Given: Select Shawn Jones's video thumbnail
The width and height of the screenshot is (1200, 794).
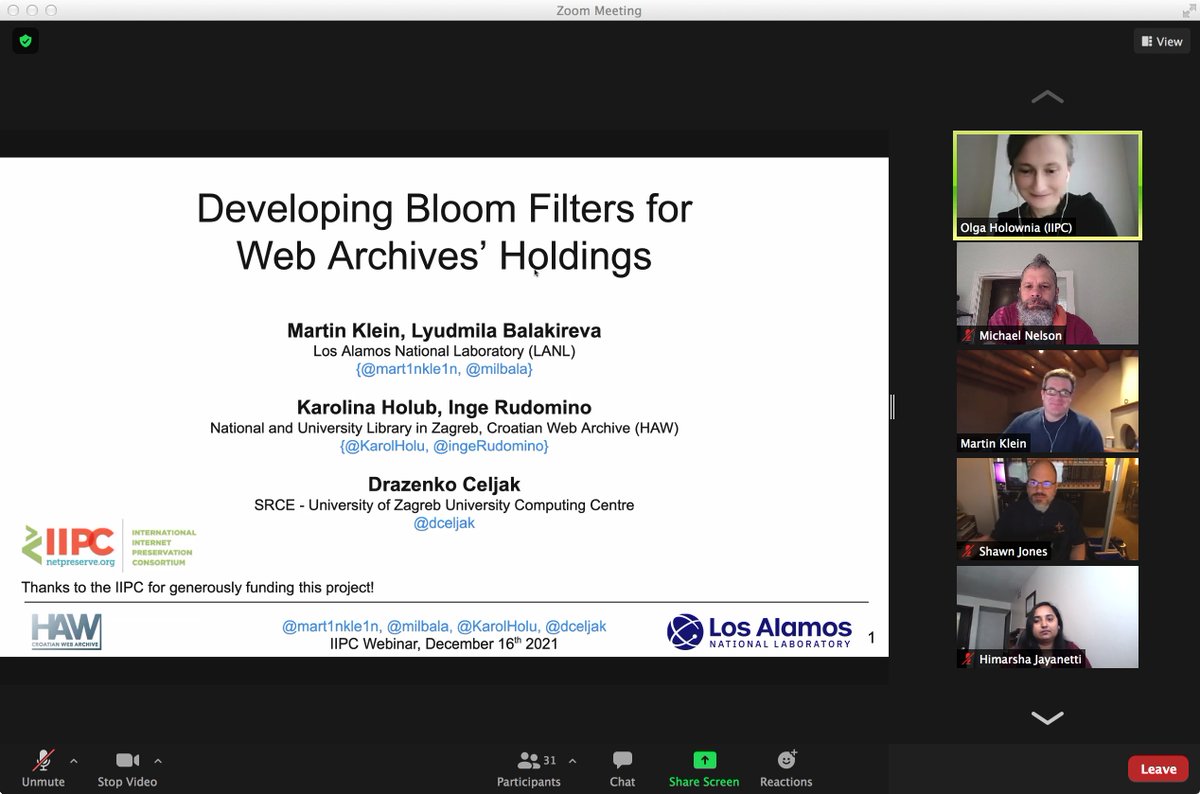Looking at the screenshot, I should point(1047,509).
